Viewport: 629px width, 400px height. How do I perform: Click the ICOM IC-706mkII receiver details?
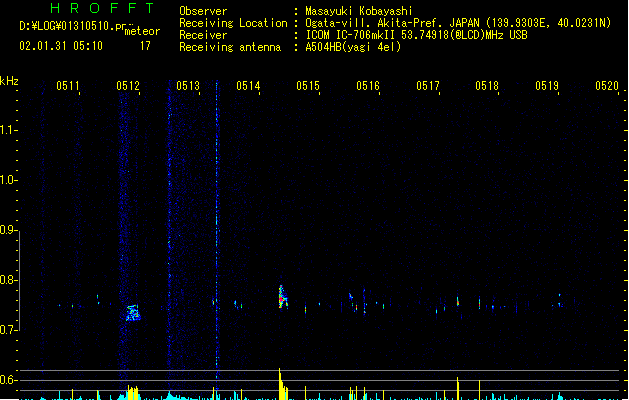[416, 35]
